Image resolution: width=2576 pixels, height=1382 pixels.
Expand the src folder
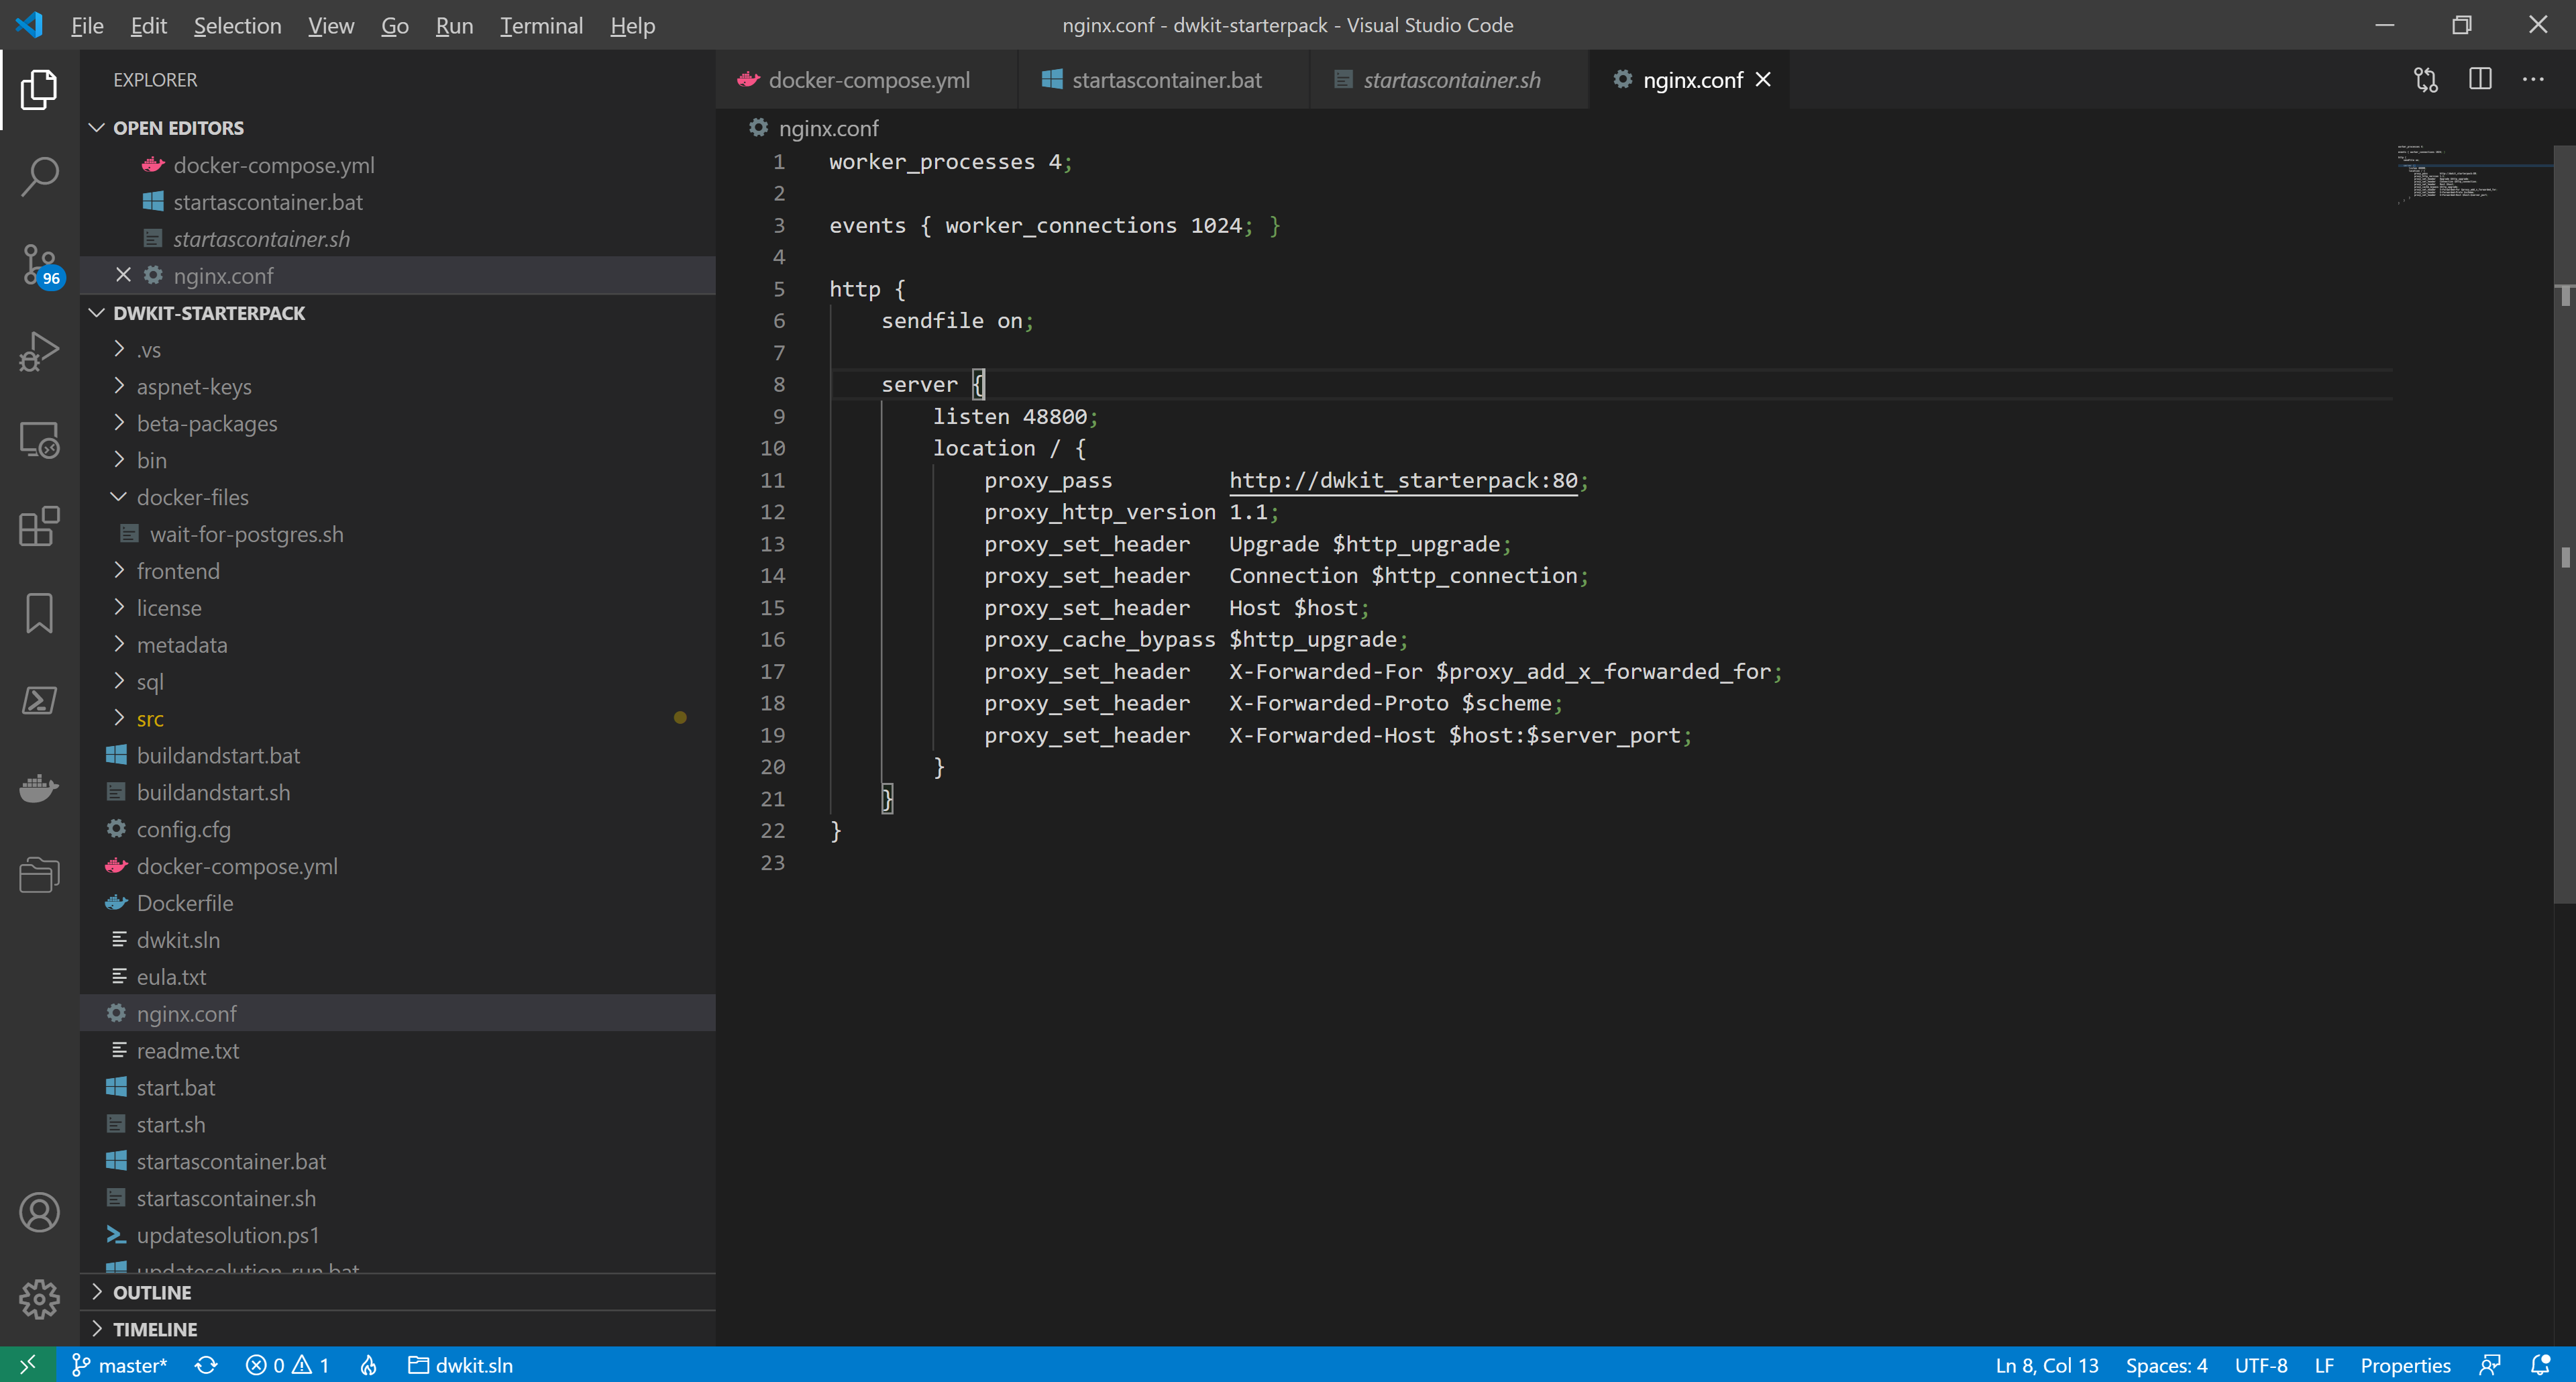(x=398, y=718)
